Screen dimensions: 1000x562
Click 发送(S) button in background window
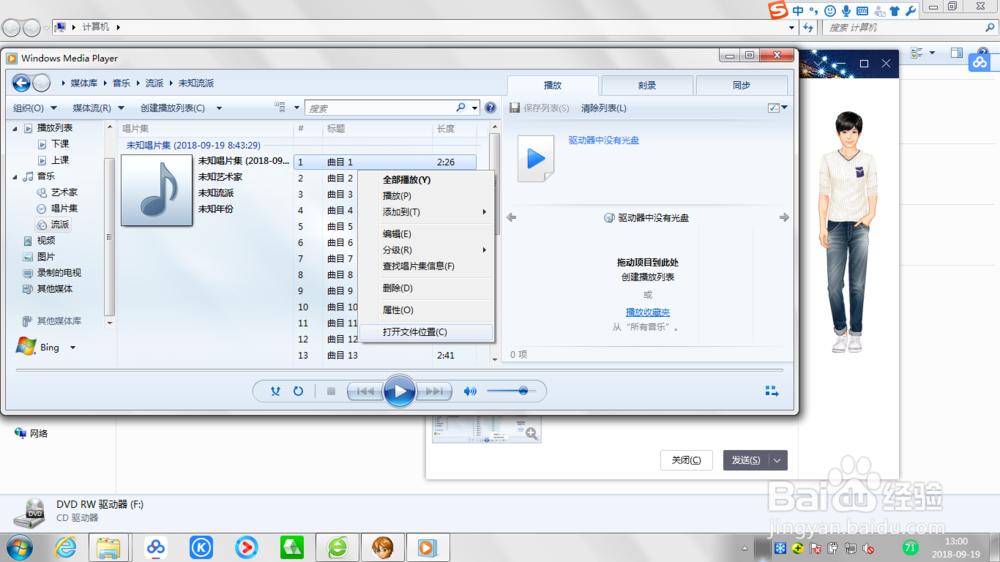pyautogui.click(x=746, y=460)
